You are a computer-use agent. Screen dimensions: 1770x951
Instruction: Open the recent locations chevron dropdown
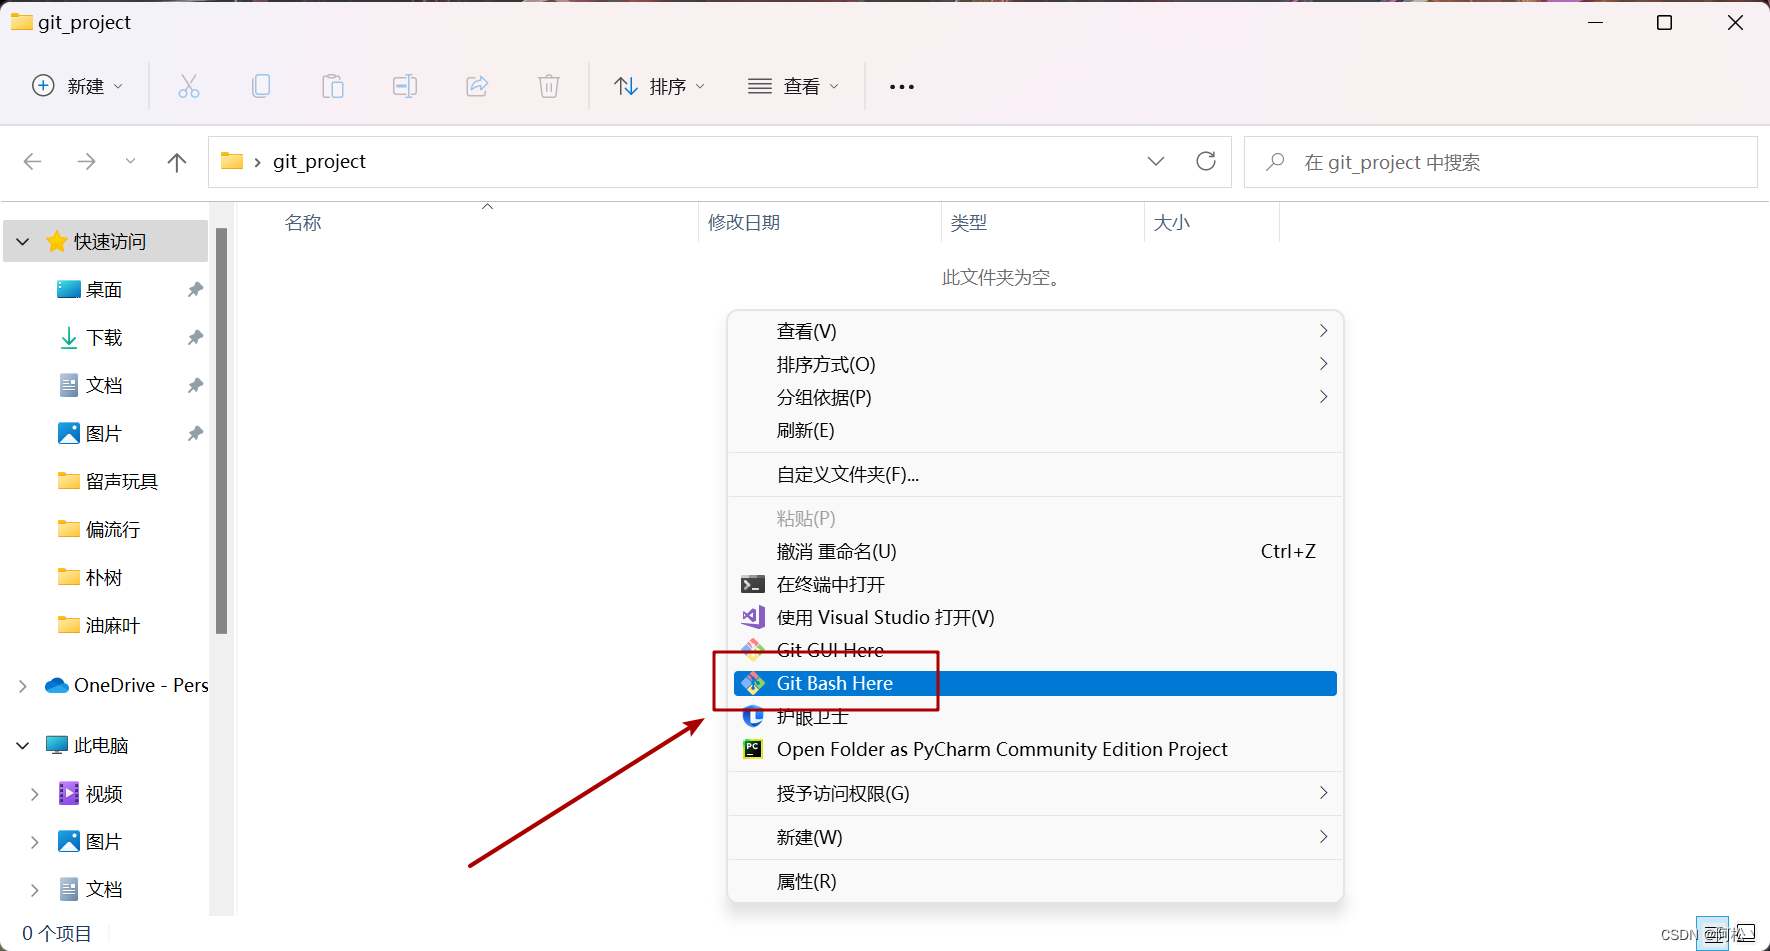click(x=130, y=161)
